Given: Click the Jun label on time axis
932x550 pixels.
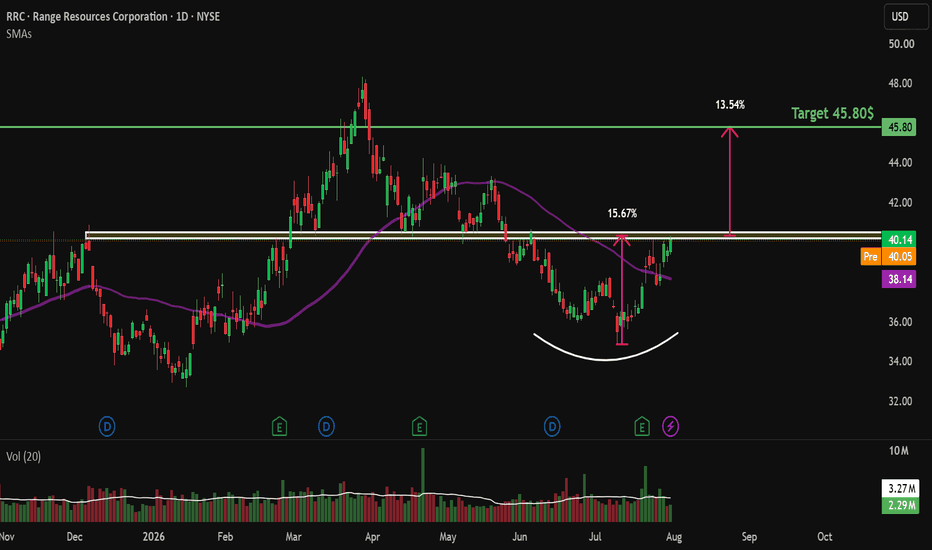Looking at the screenshot, I should click(x=519, y=536).
